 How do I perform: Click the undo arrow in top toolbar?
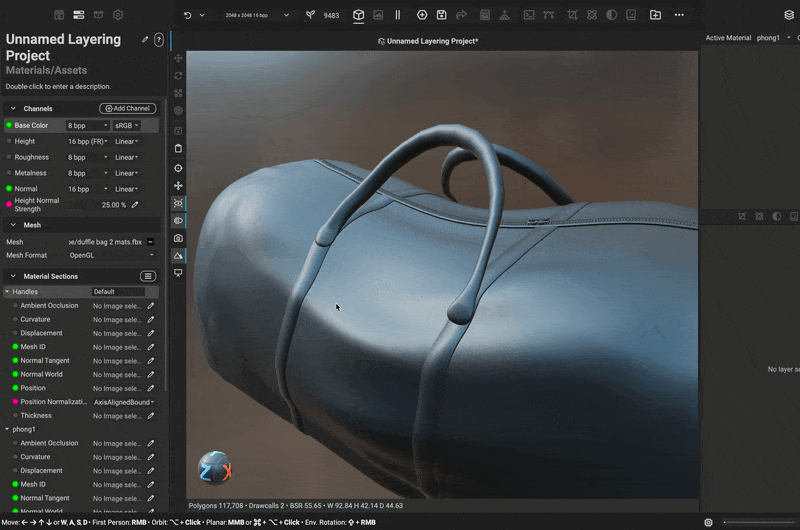pyautogui.click(x=187, y=15)
